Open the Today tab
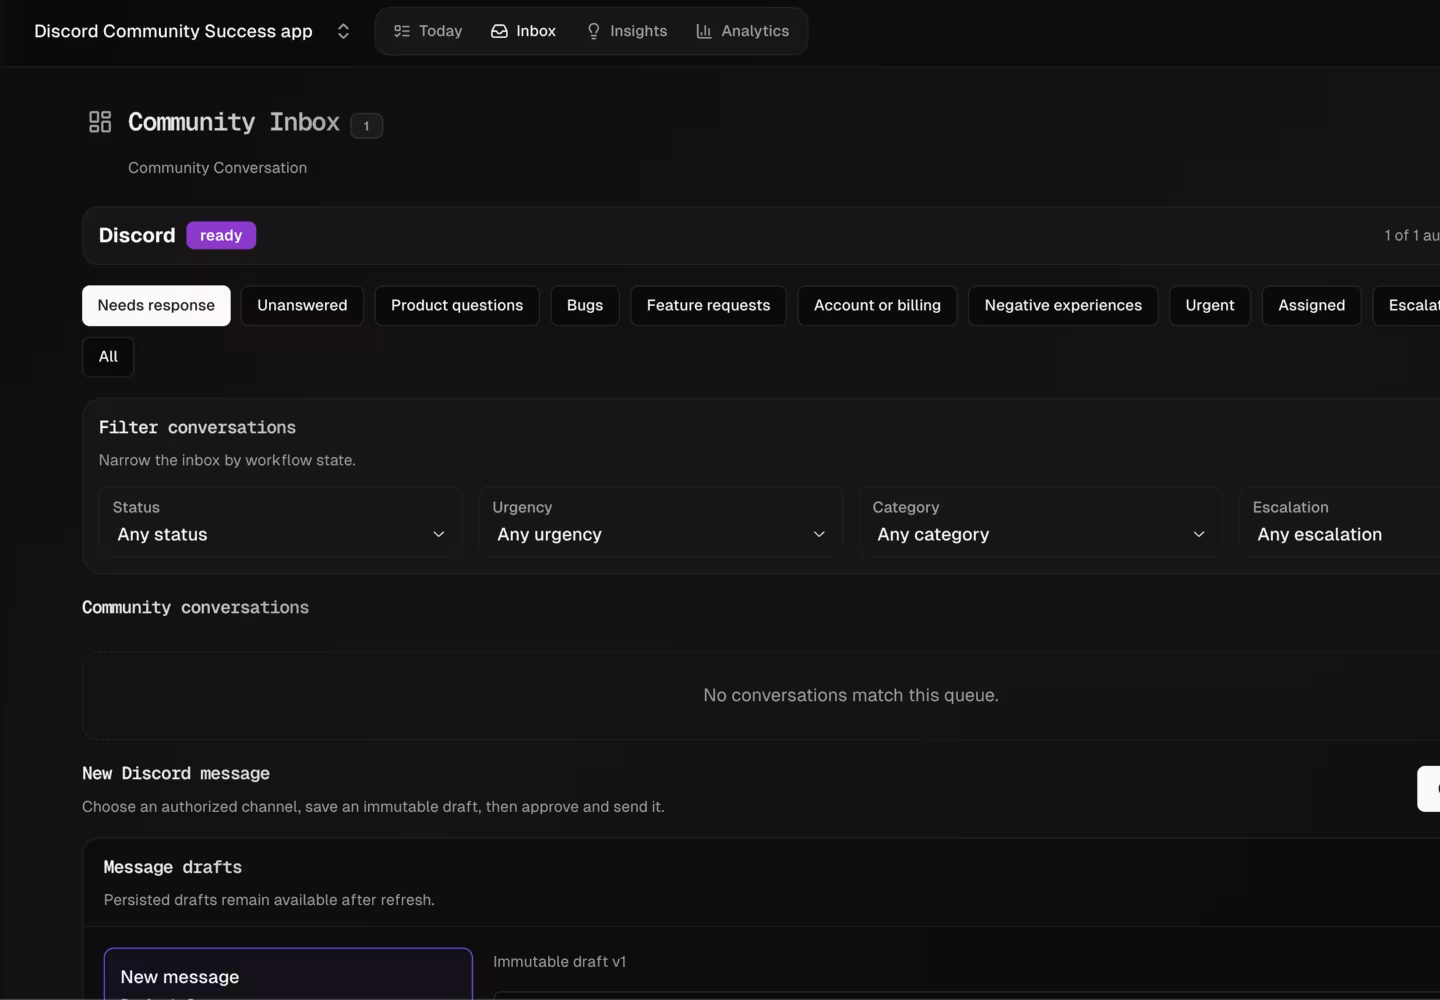The height and width of the screenshot is (1000, 1440). click(428, 31)
